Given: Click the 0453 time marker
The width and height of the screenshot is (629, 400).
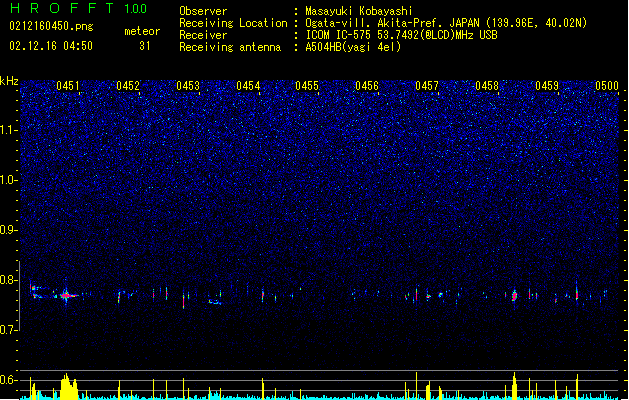Looking at the screenshot, I should click(188, 86).
